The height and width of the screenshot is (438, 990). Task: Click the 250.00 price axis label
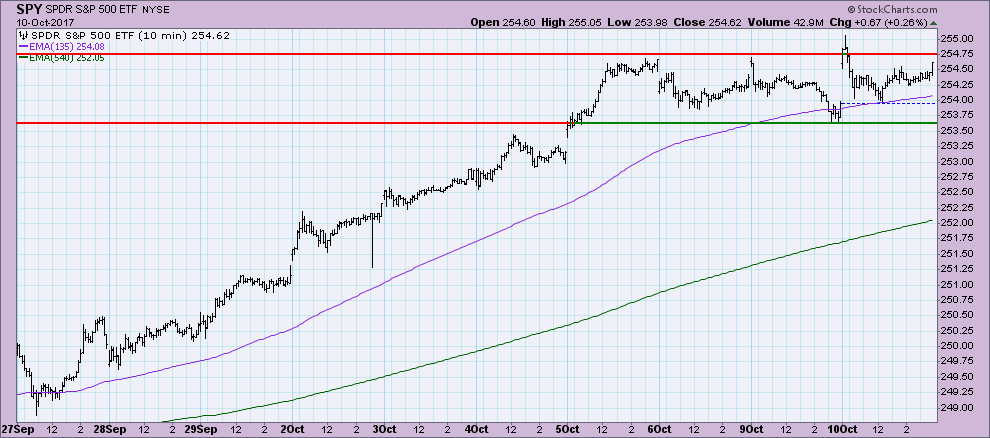[959, 346]
